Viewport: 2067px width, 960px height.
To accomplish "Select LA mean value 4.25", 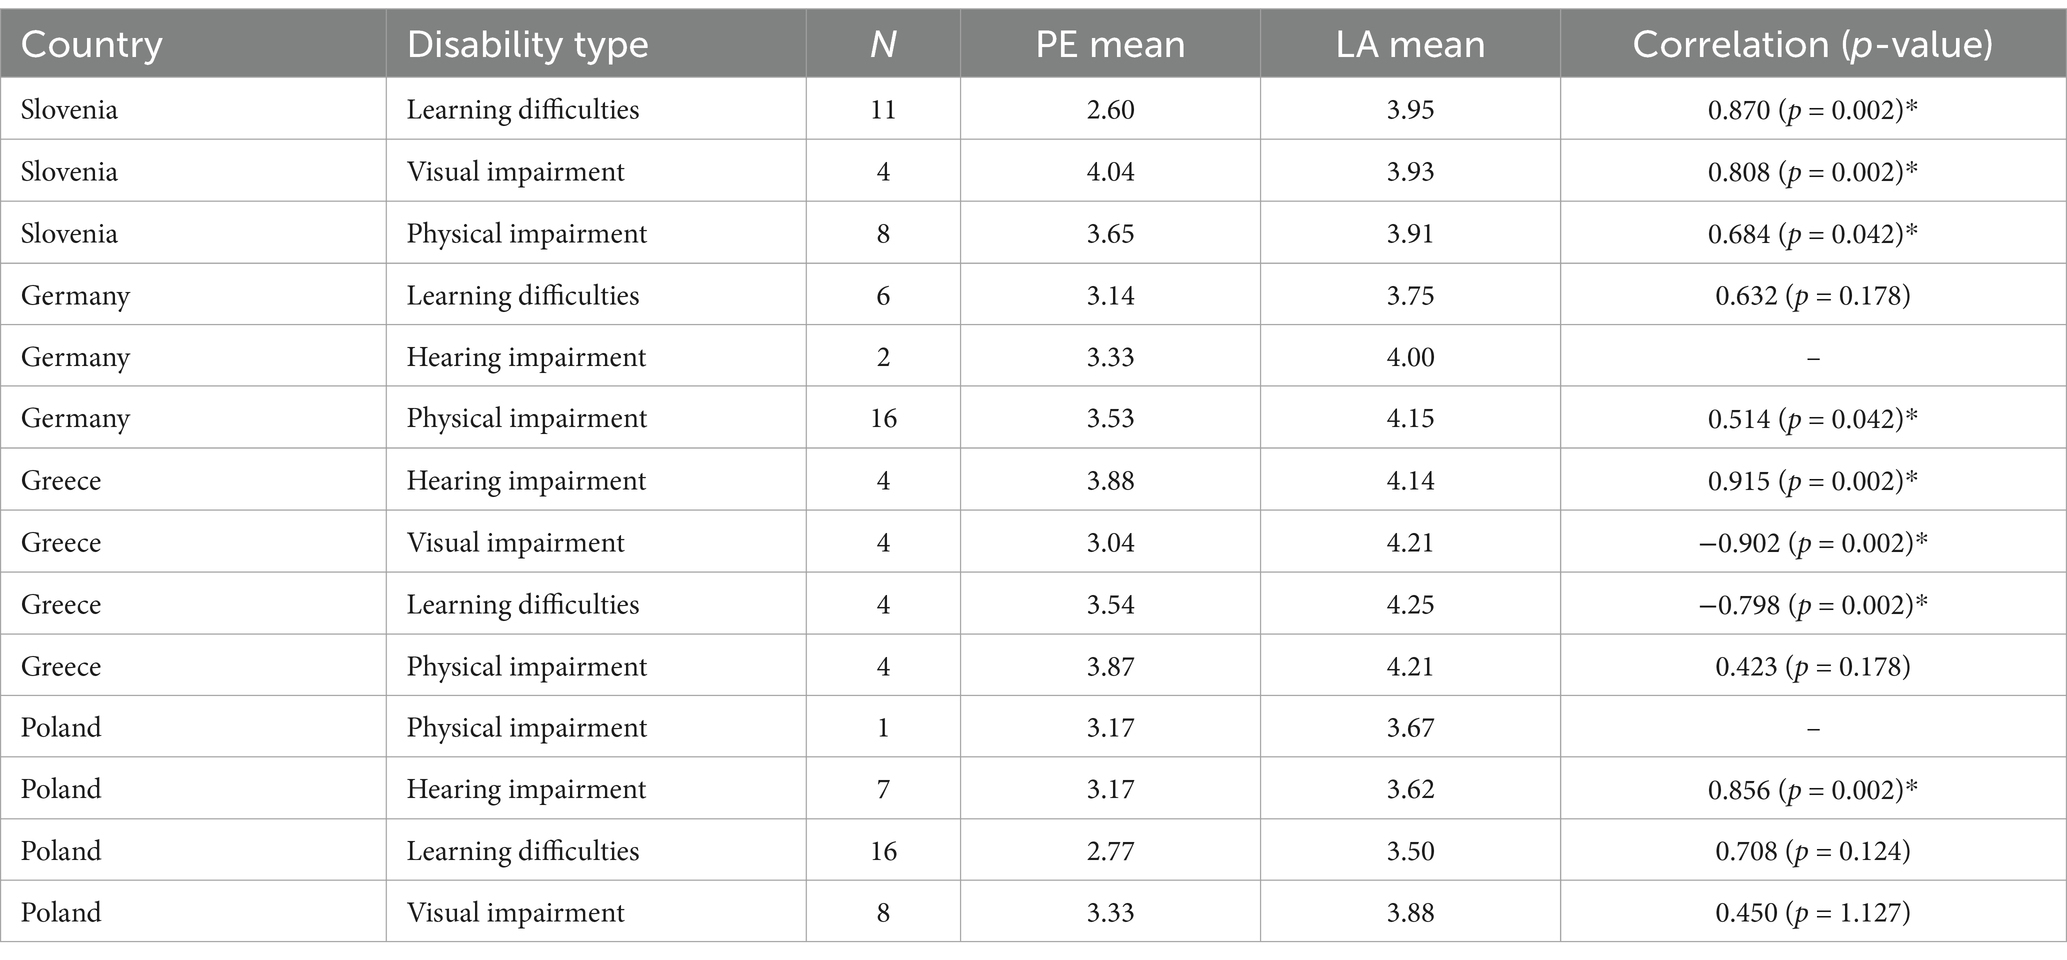I will pyautogui.click(x=1410, y=604).
